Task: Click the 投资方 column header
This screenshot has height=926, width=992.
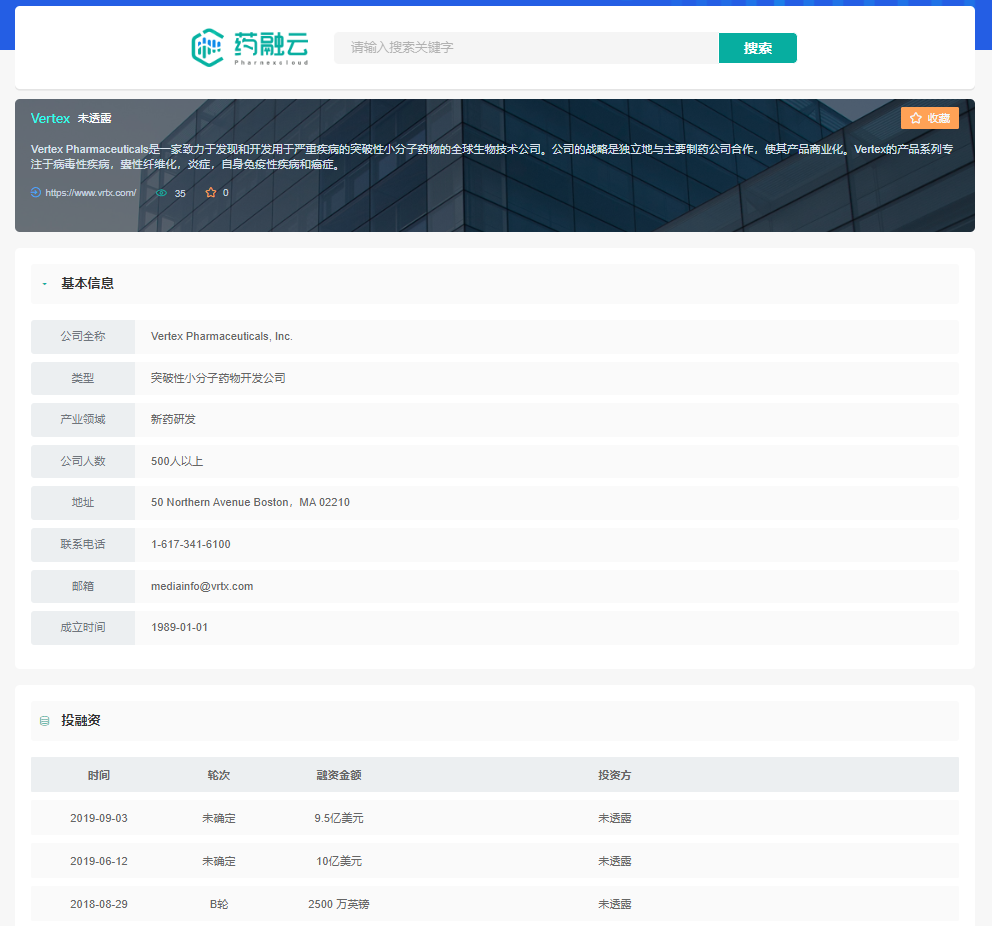Action: (x=614, y=775)
